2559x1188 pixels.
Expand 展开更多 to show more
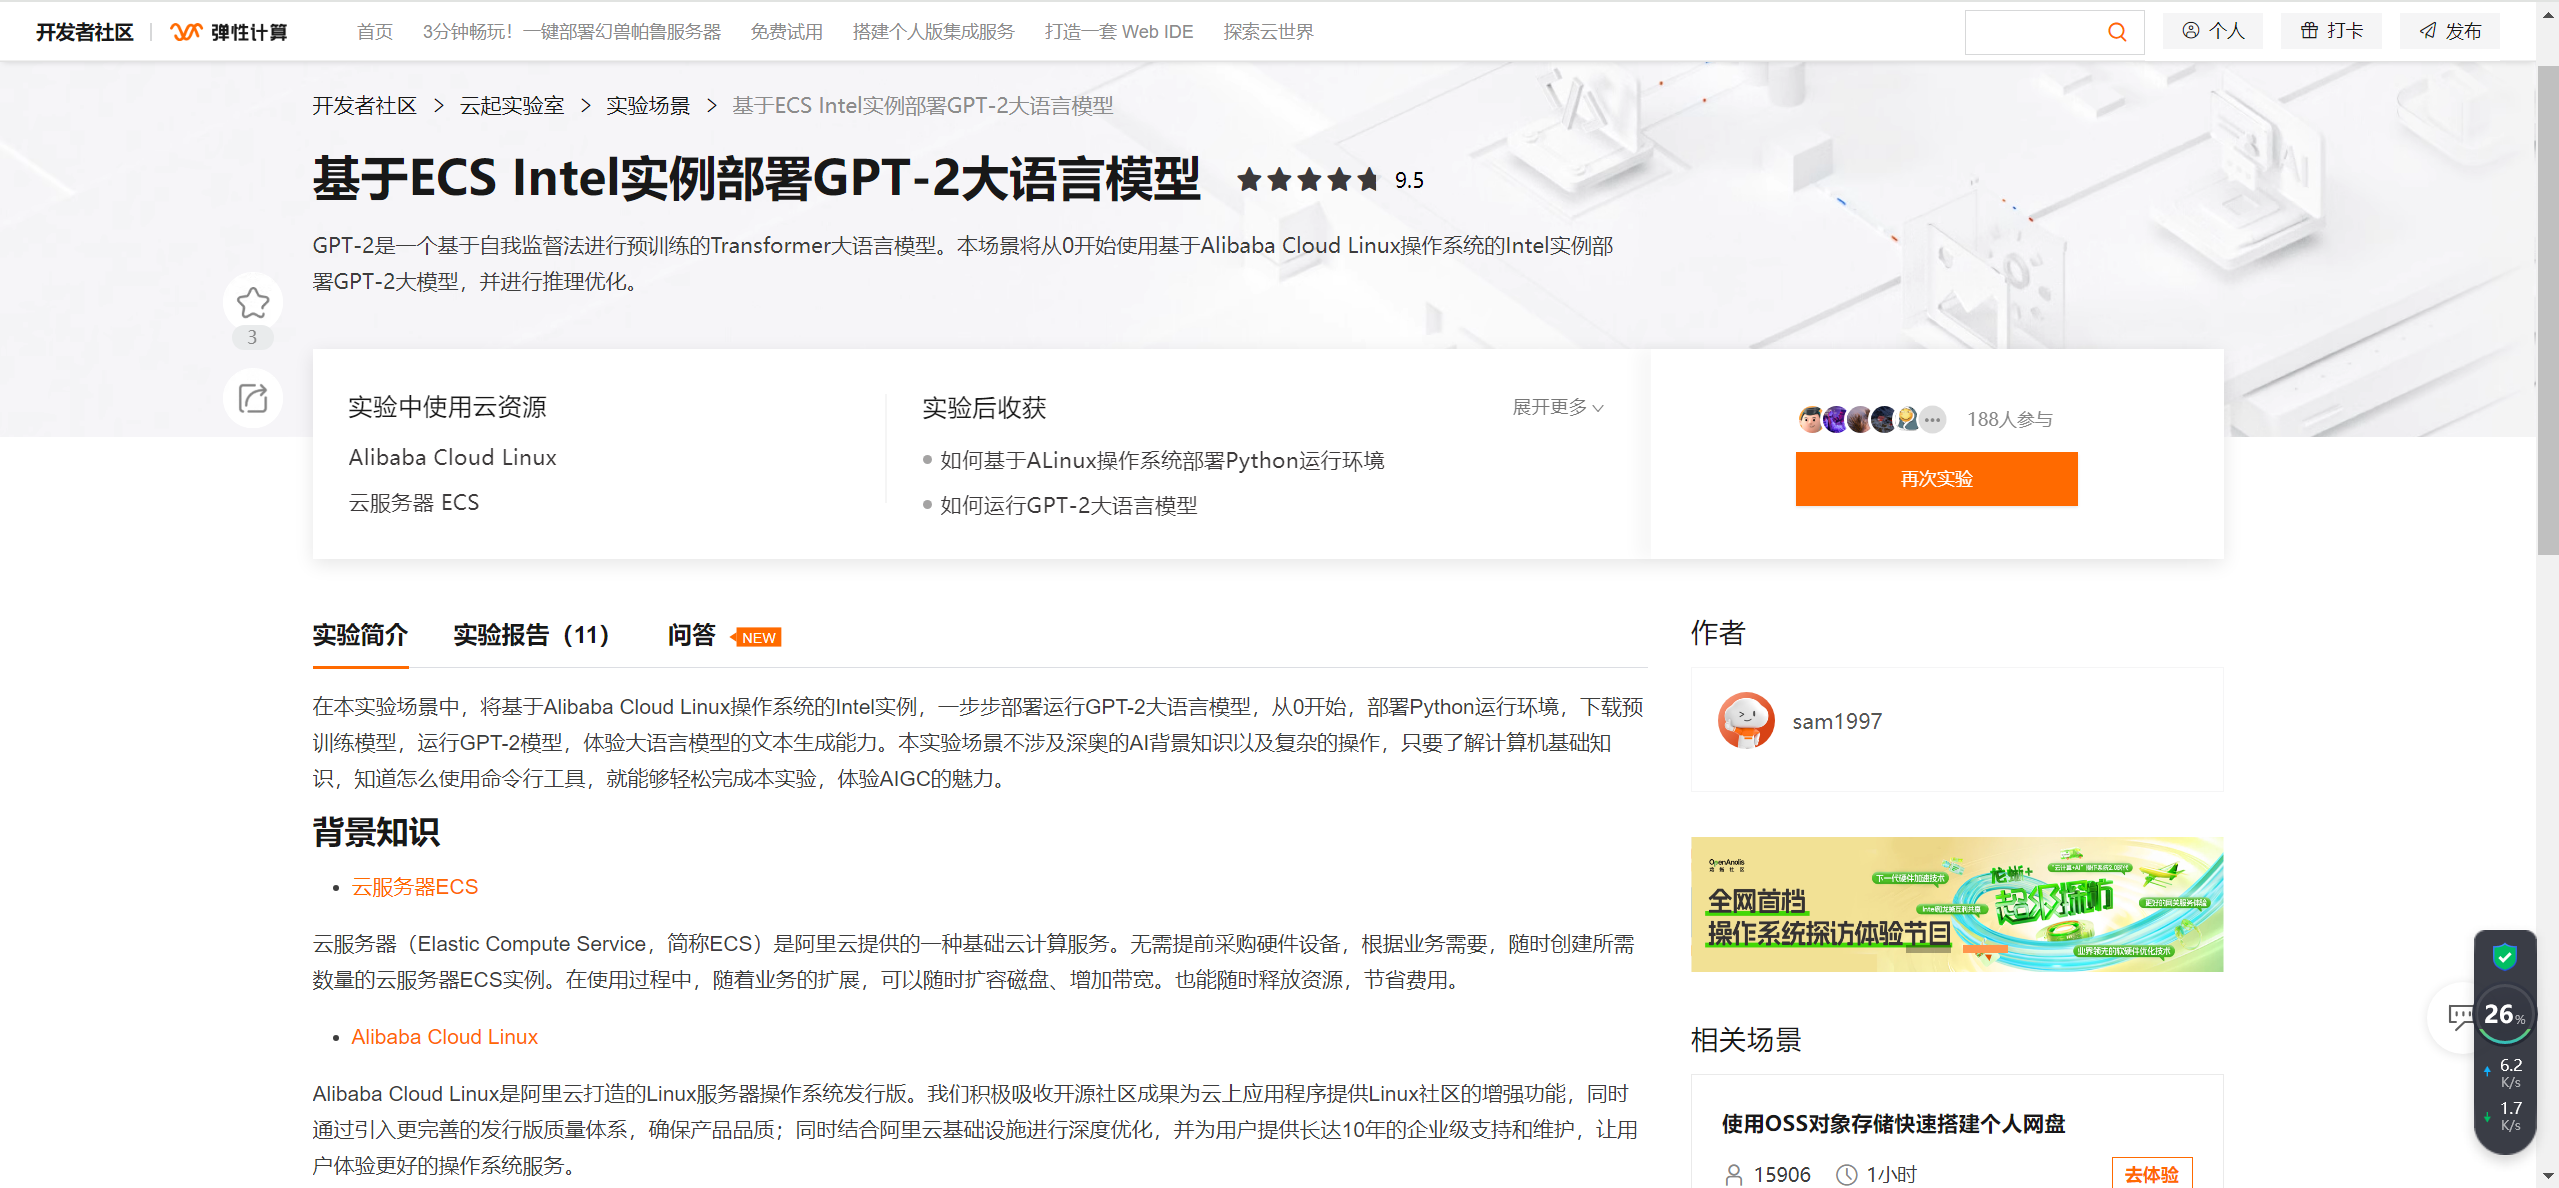pos(1557,407)
